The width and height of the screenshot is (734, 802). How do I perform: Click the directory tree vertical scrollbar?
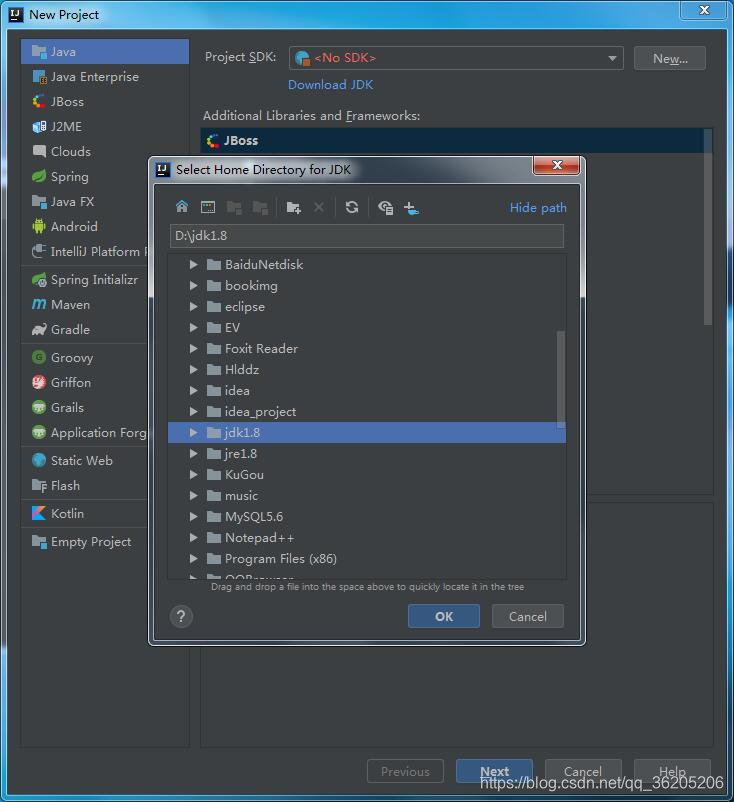561,379
